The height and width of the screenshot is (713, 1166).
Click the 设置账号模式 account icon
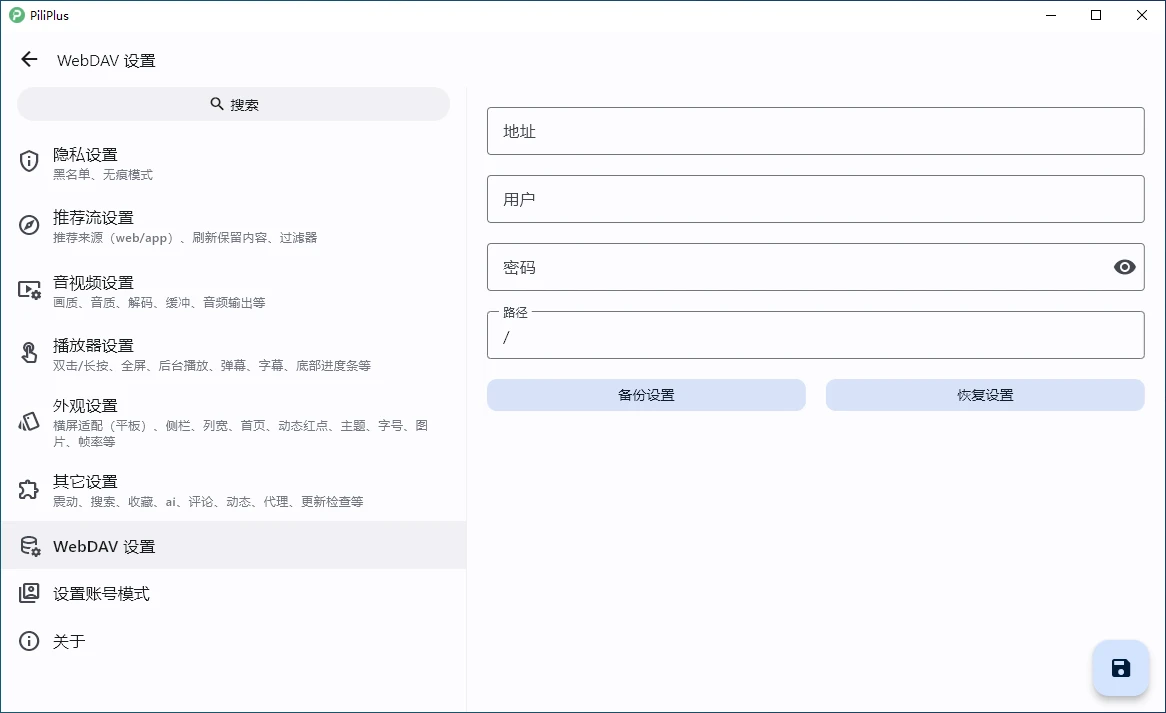29,593
